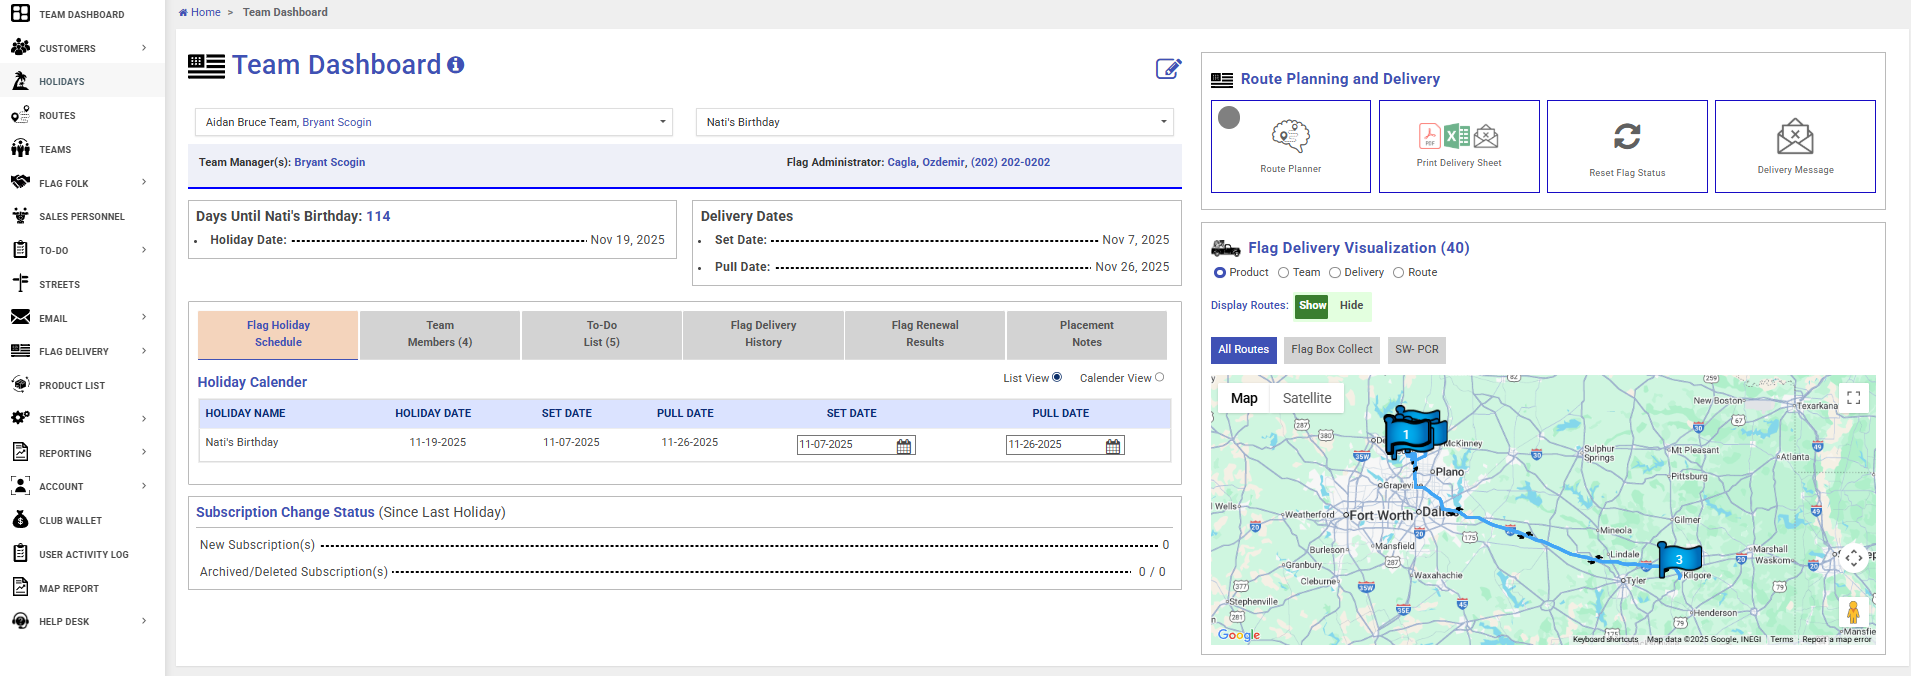
Task: Select the Holidays beach icon
Action: [20, 81]
